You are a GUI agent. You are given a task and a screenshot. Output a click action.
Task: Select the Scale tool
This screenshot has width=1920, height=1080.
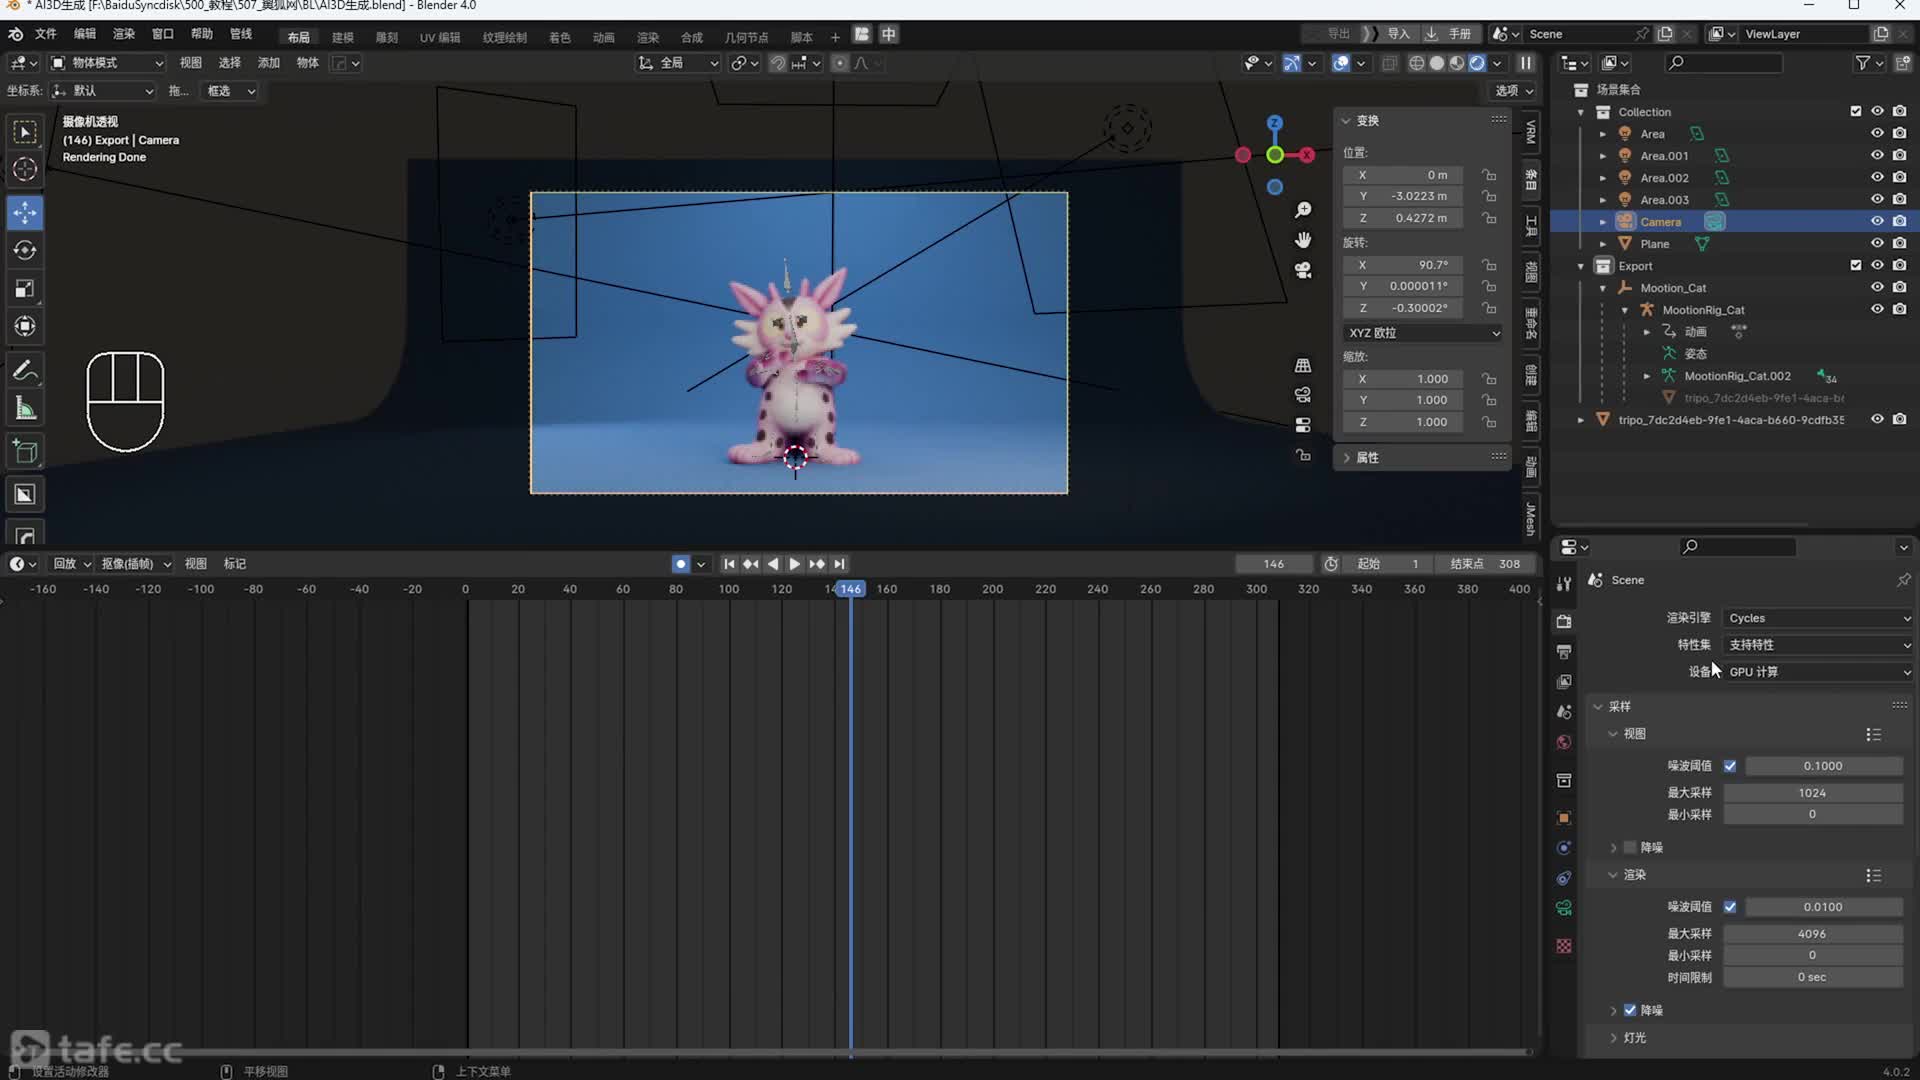coord(25,289)
